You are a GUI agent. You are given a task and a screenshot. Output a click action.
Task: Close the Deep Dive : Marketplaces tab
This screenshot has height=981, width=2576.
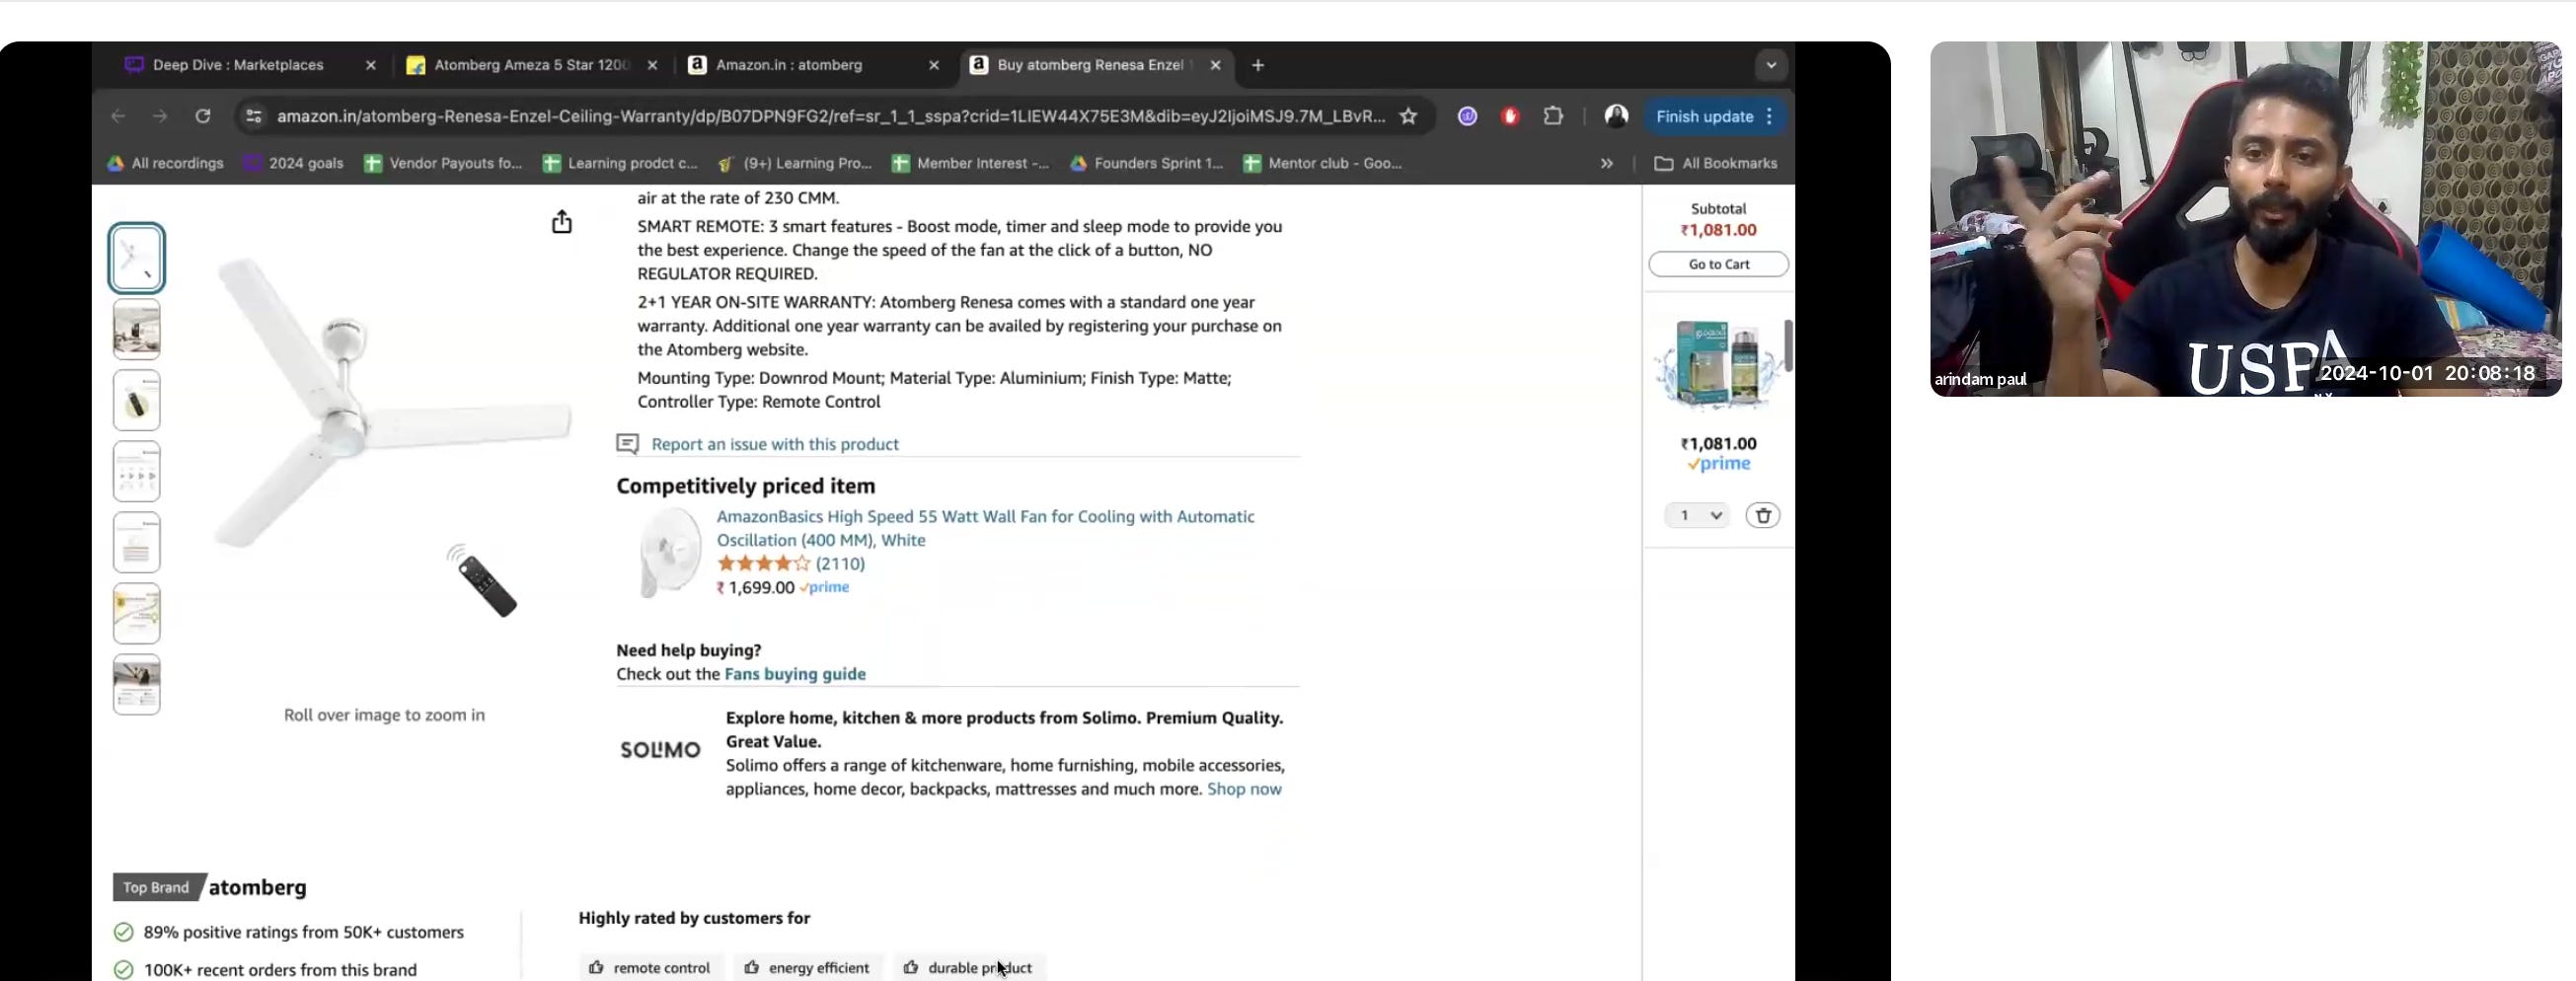pyautogui.click(x=371, y=65)
